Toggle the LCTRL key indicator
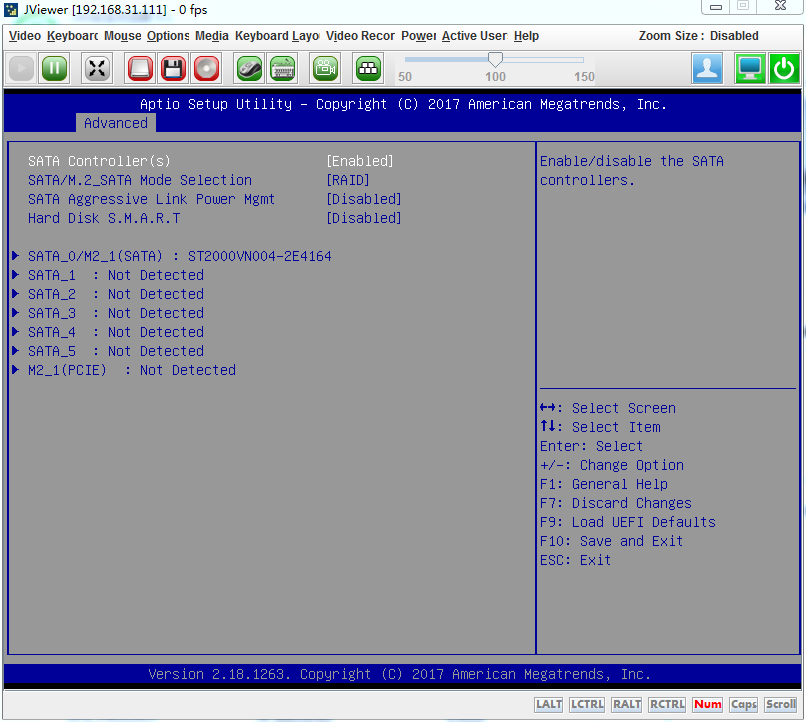 click(x=587, y=704)
